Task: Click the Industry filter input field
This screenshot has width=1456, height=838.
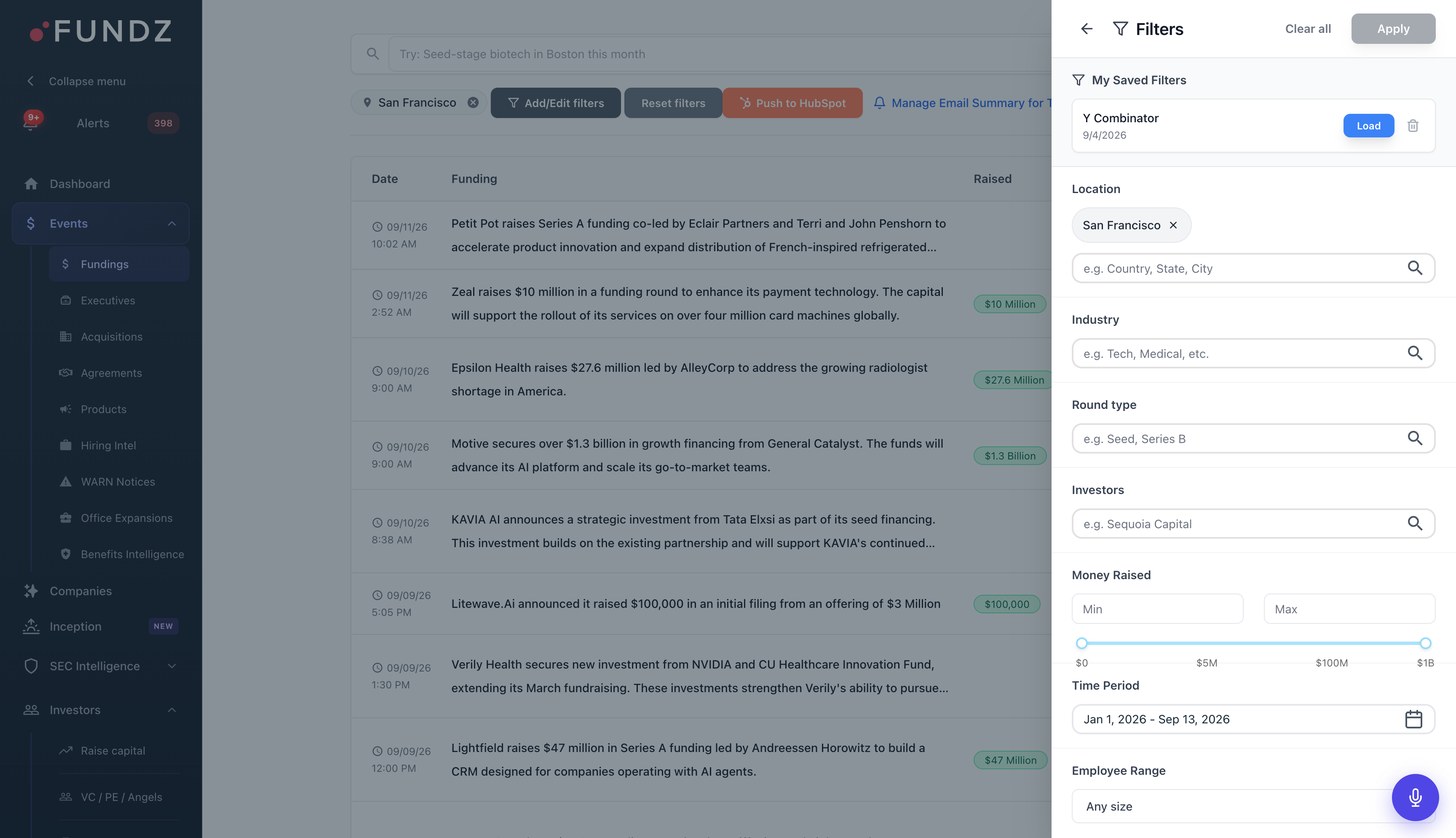Action: [1253, 353]
